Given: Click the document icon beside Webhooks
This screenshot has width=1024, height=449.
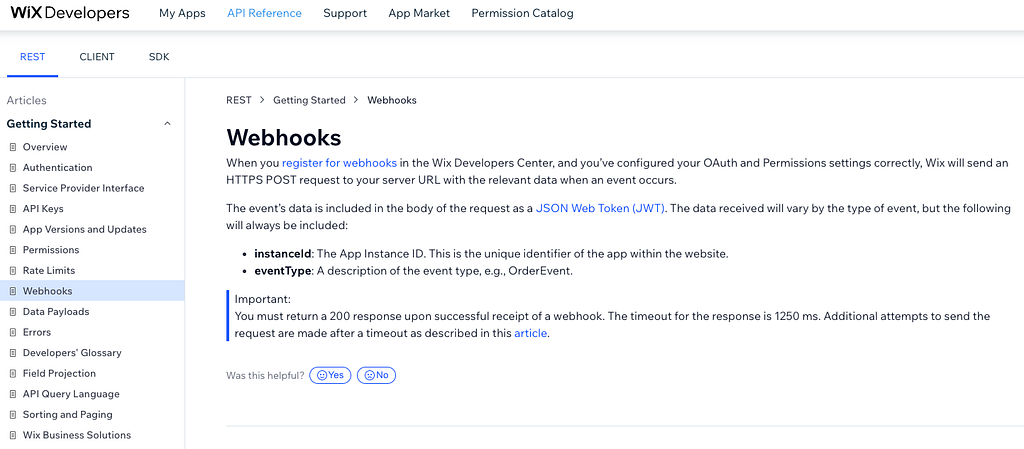Looking at the screenshot, I should 13,291.
